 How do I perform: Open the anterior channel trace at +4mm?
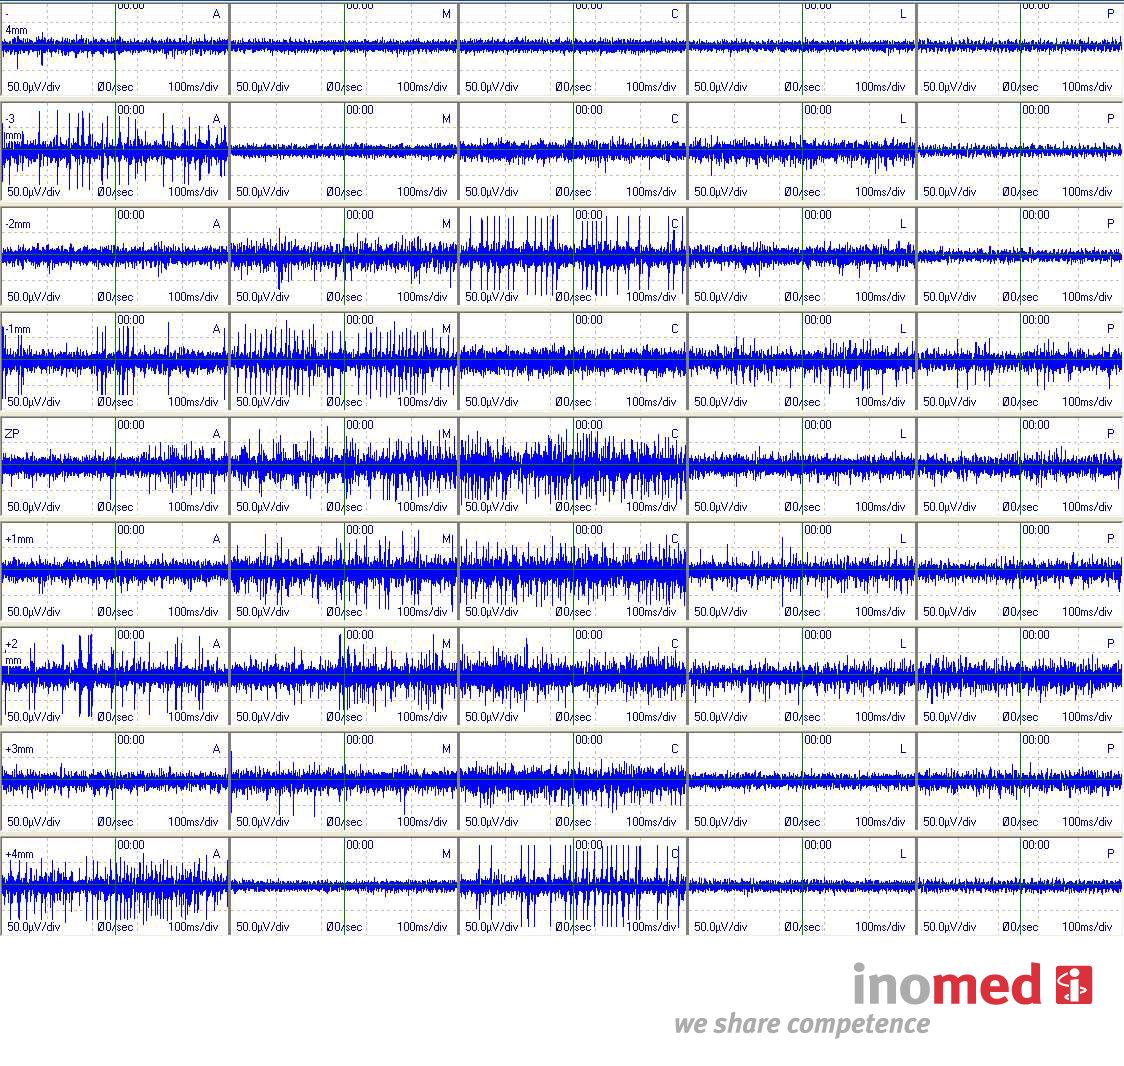(x=115, y=886)
